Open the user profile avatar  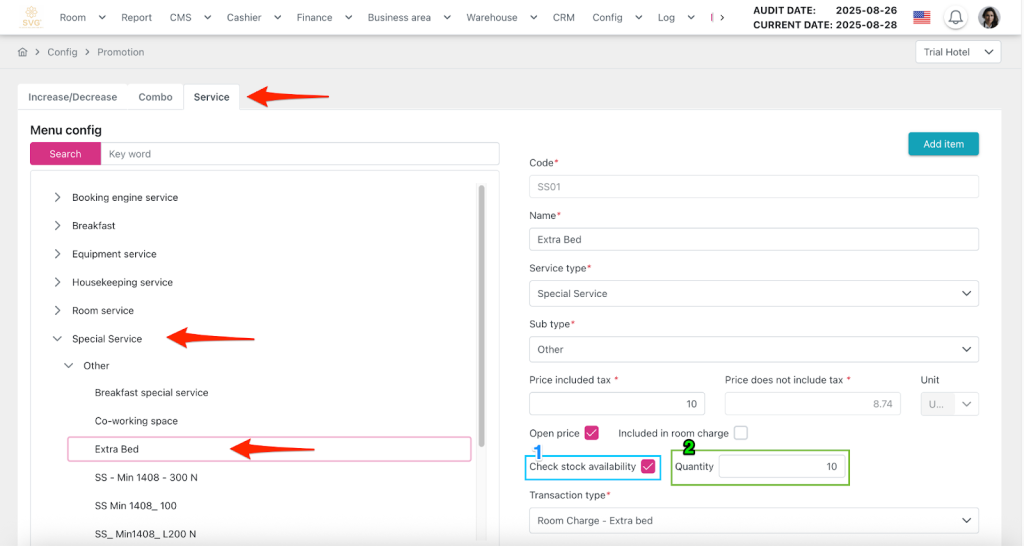point(989,17)
